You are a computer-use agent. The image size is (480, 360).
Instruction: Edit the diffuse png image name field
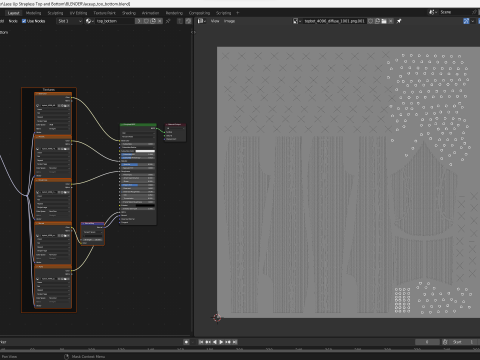334,21
